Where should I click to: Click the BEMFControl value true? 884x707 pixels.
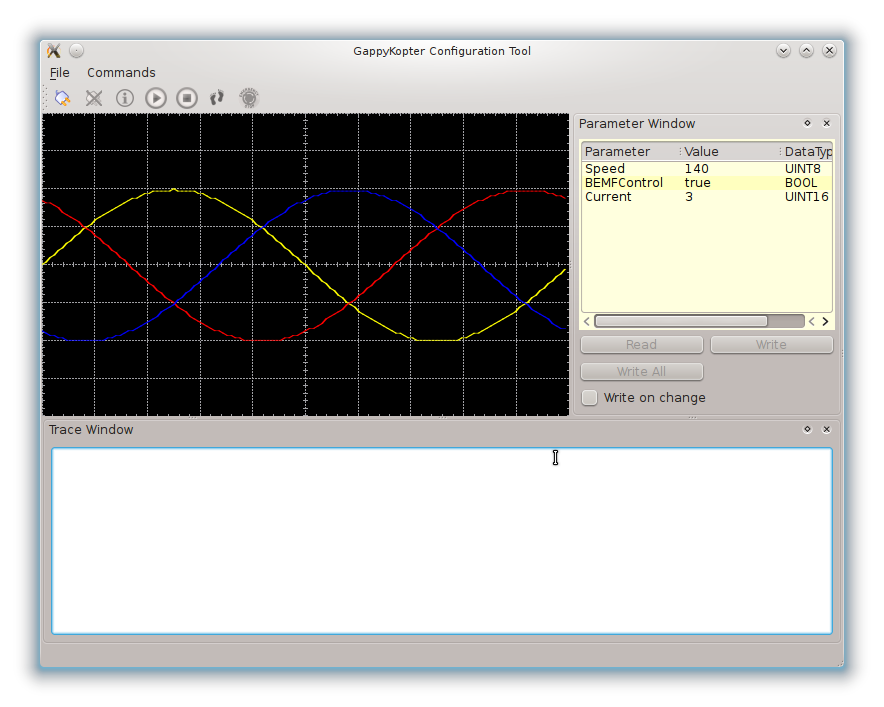pyautogui.click(x=697, y=183)
